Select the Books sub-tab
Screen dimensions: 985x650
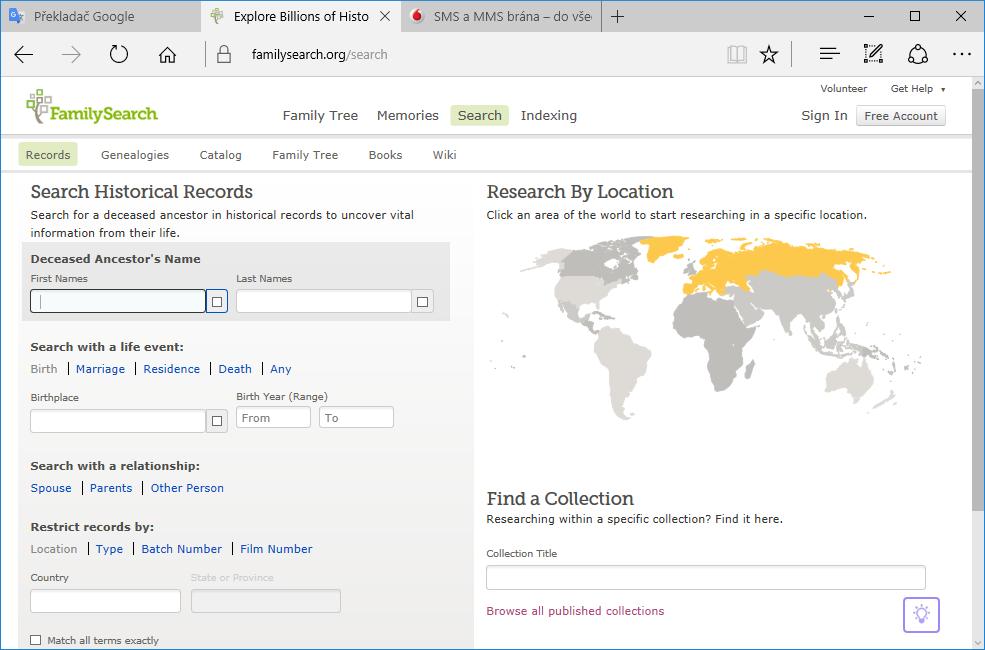pyautogui.click(x=385, y=154)
